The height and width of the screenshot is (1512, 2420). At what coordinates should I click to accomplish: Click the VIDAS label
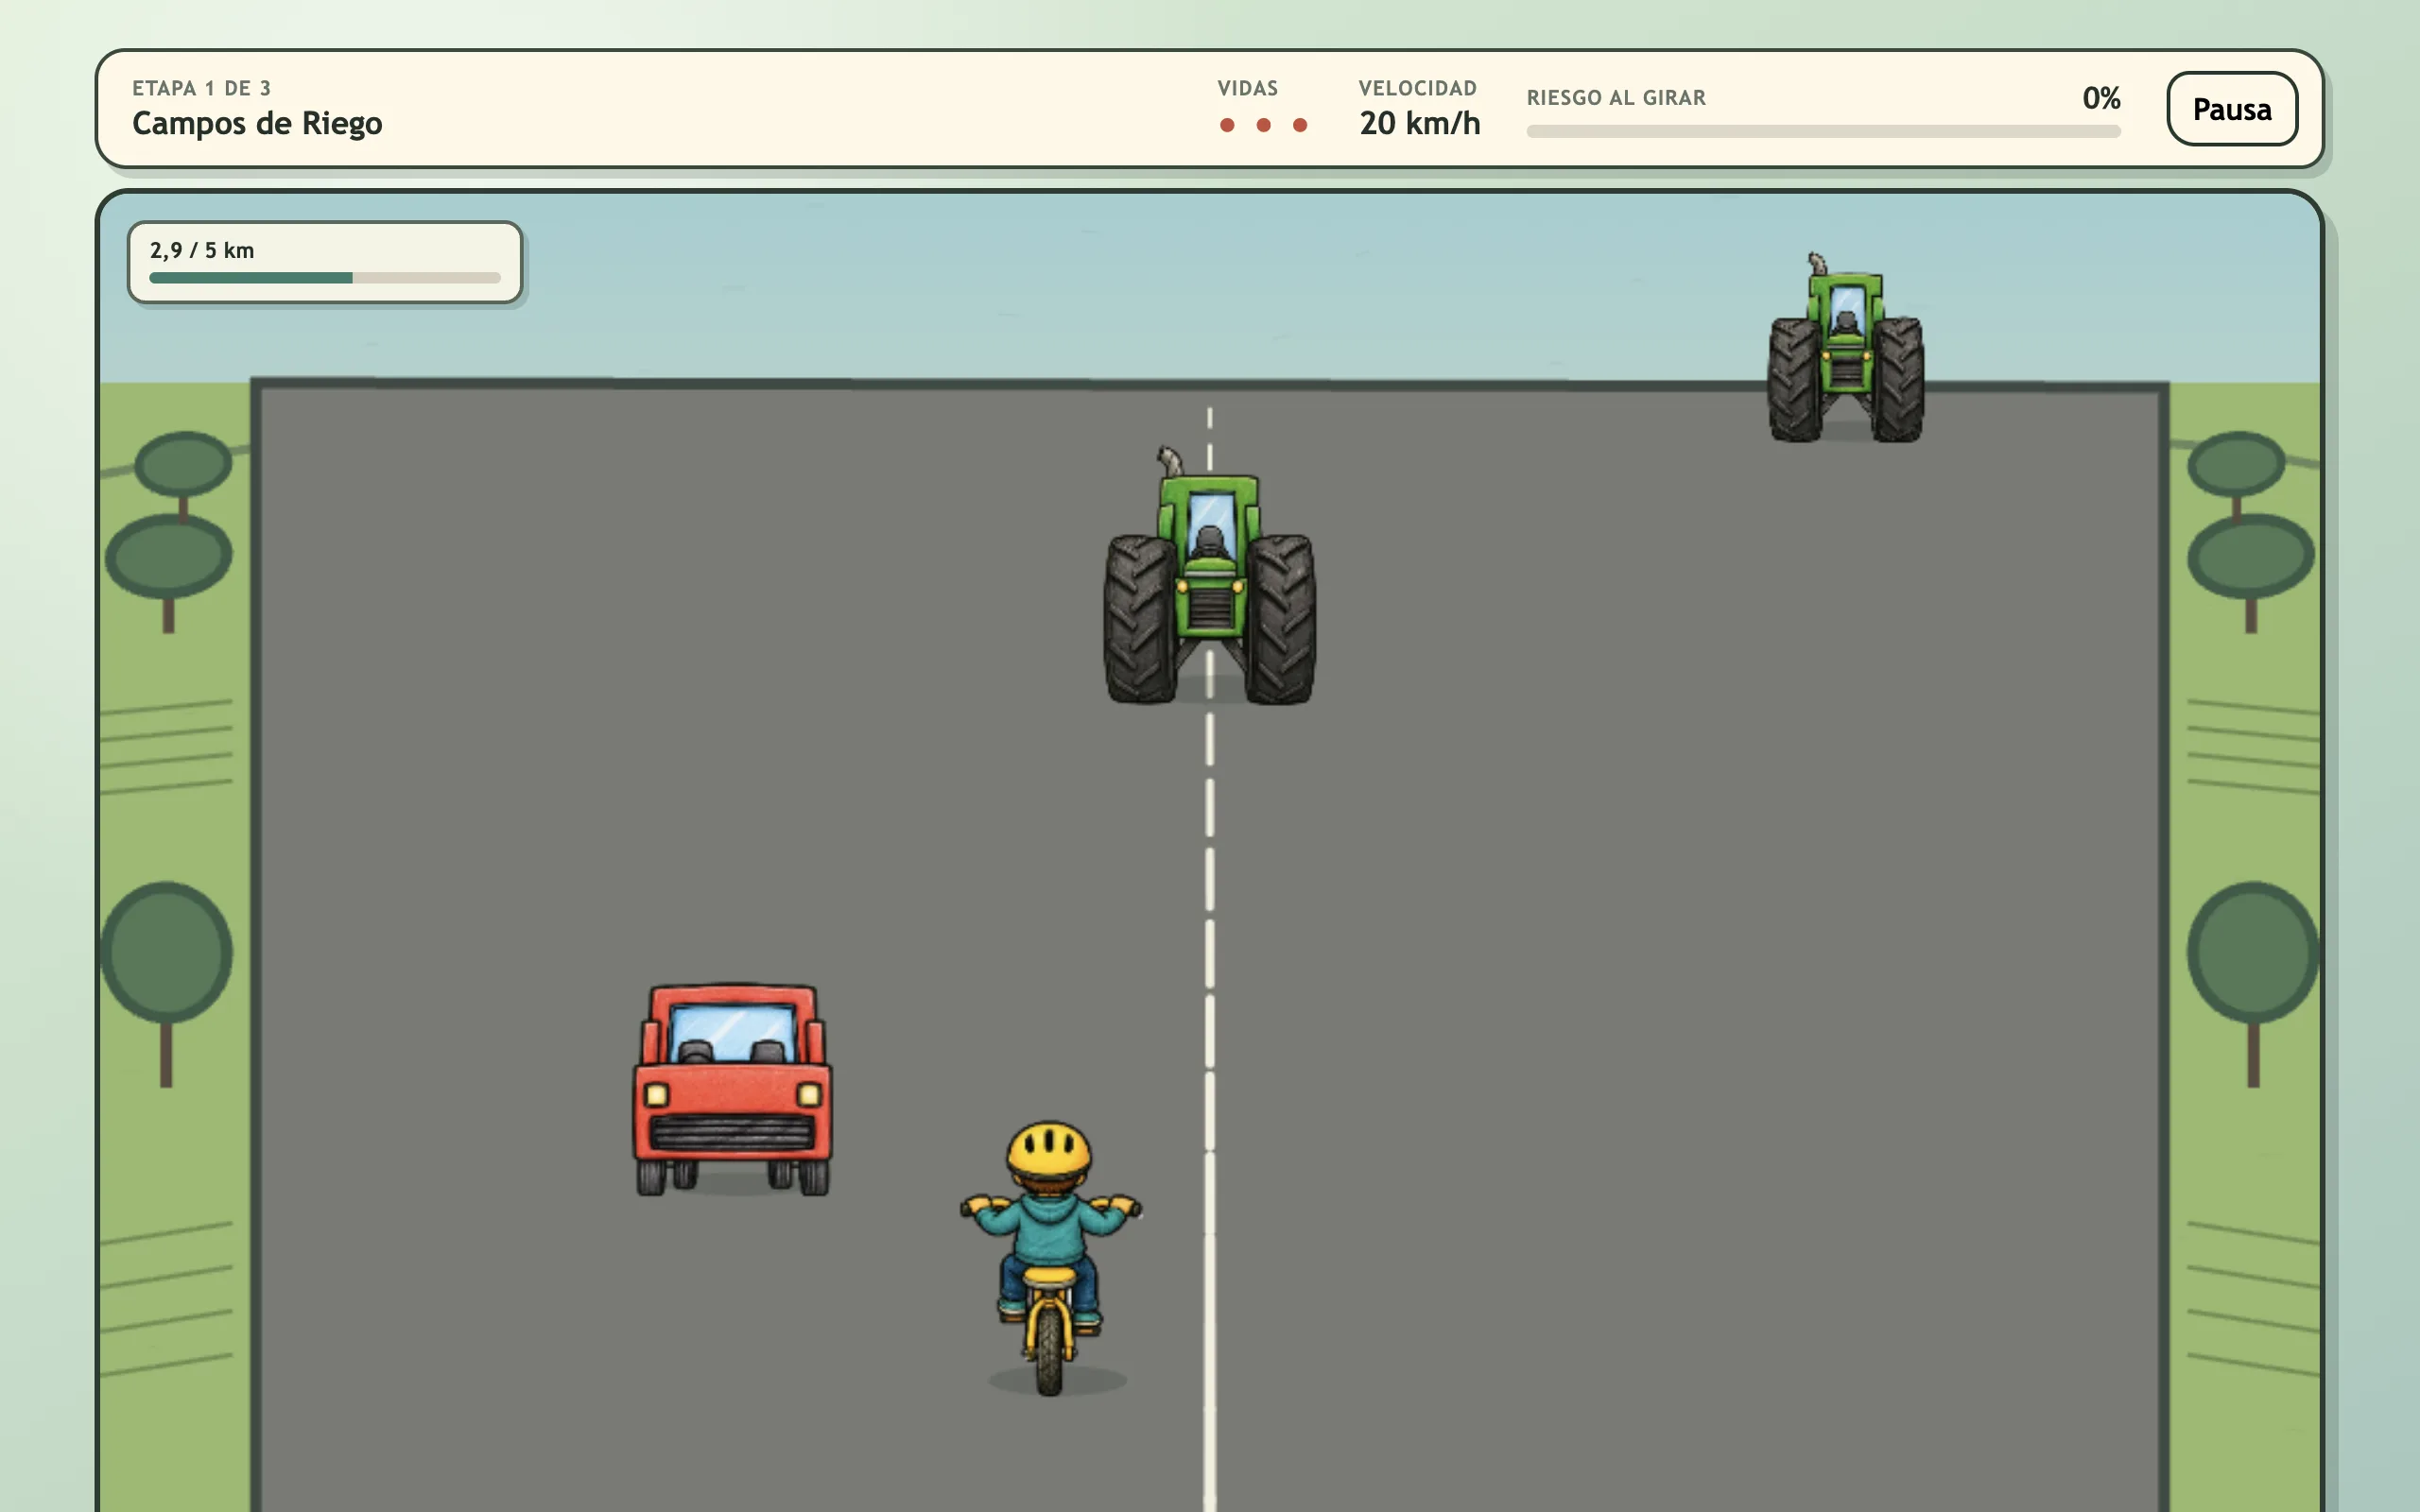(1248, 88)
